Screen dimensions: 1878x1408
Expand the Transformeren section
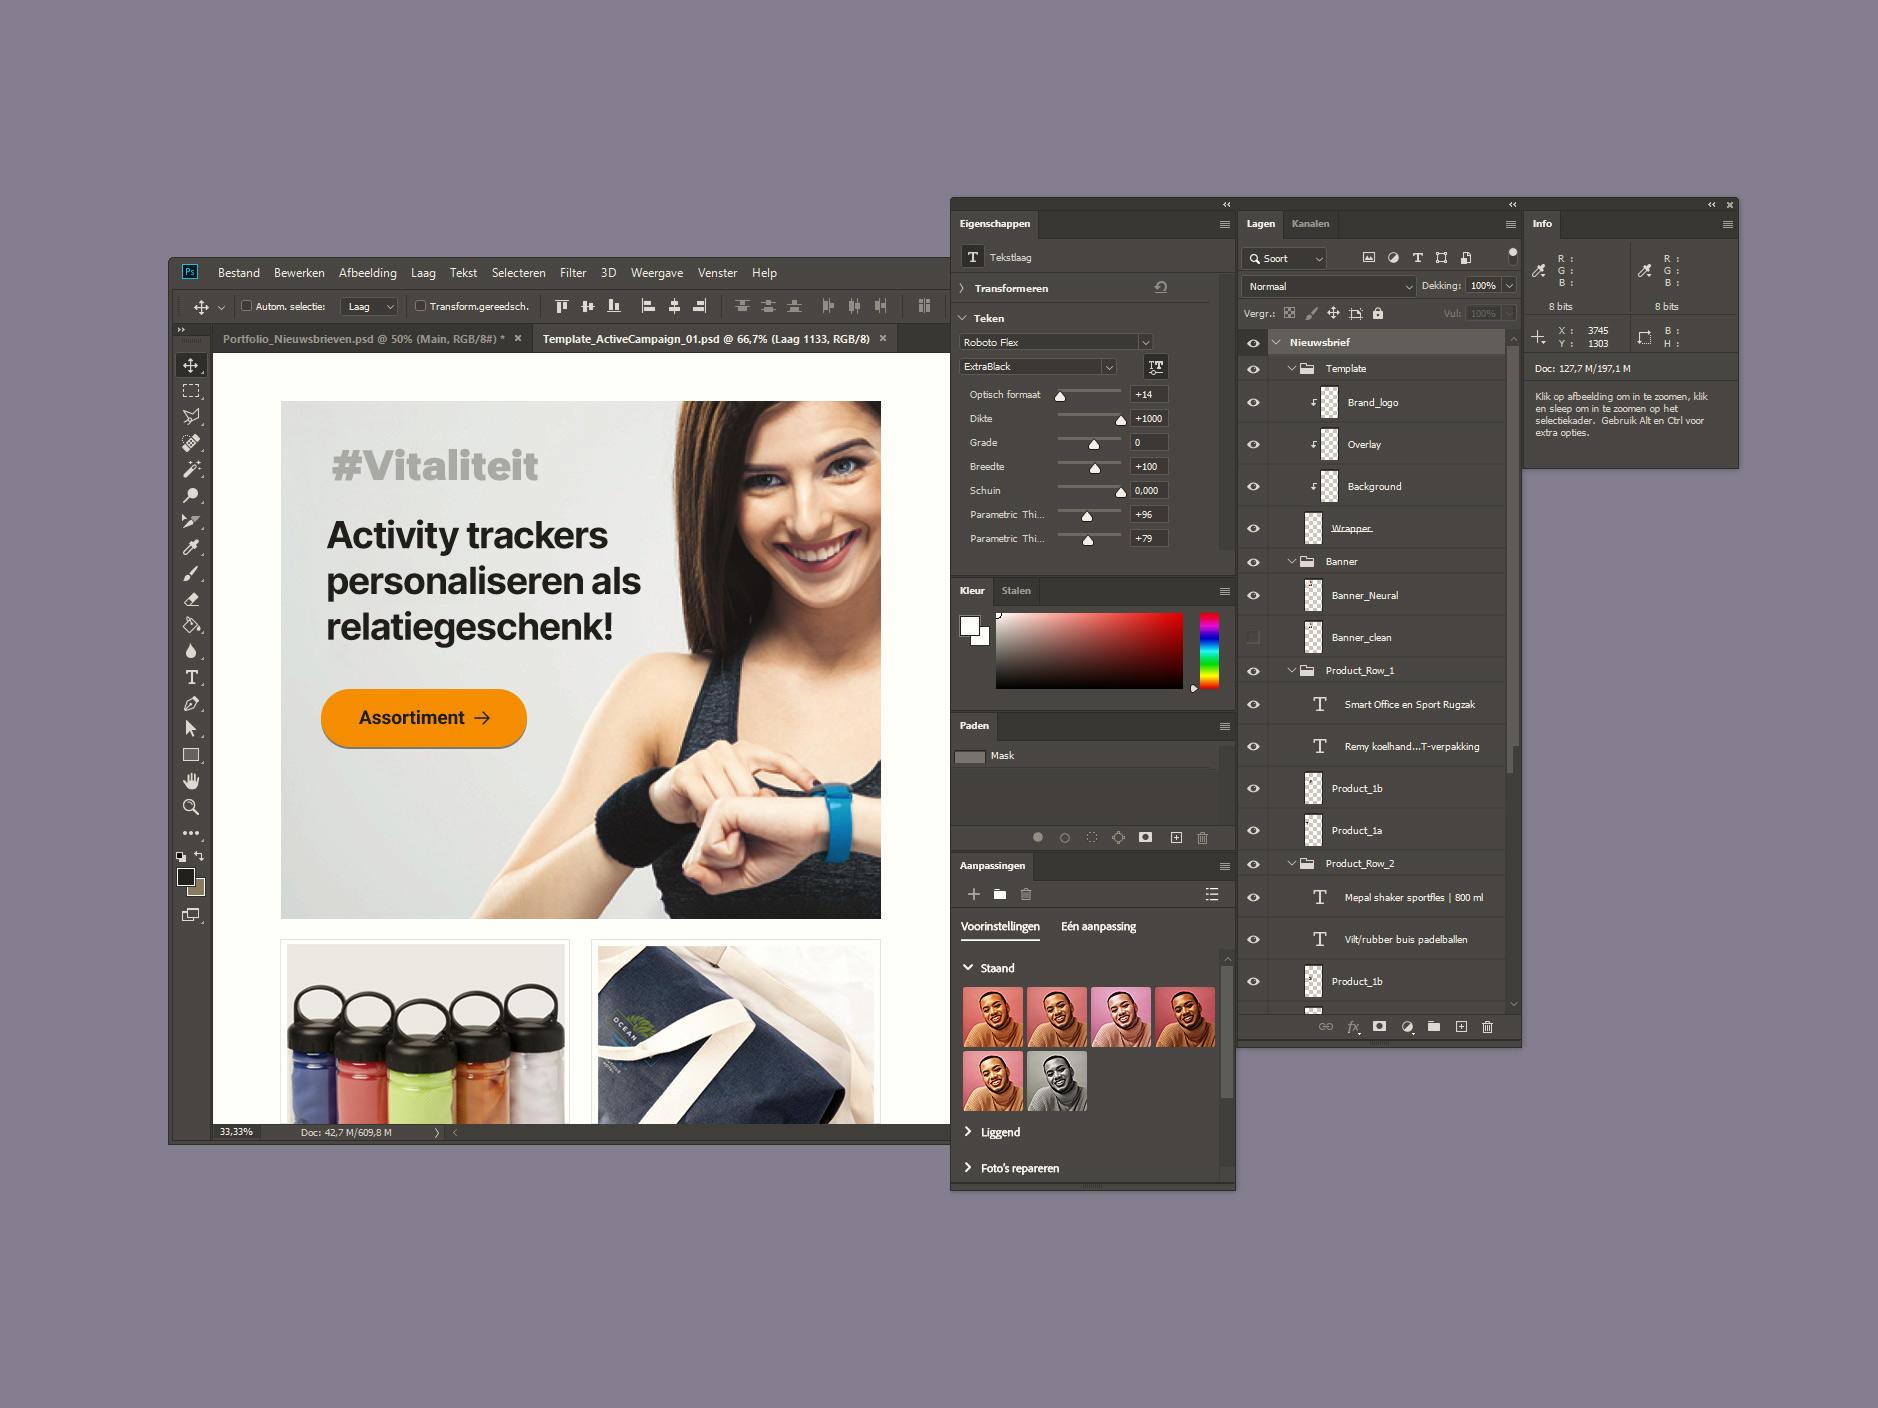963,288
